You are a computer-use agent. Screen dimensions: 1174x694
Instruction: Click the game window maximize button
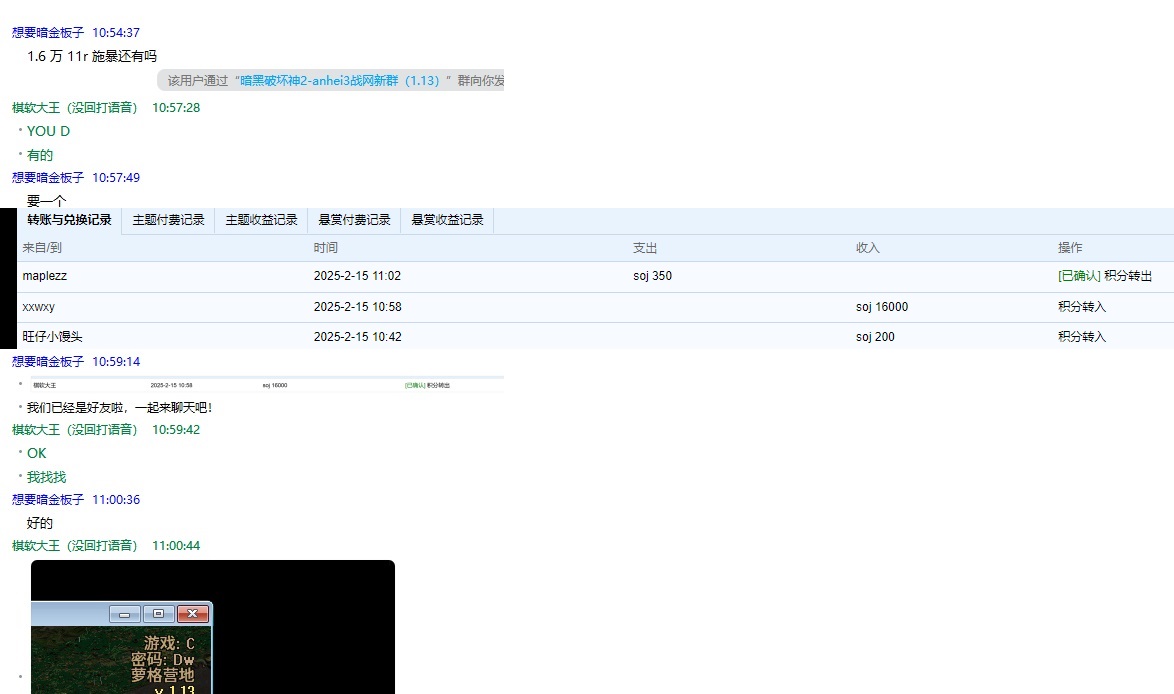(x=158, y=613)
